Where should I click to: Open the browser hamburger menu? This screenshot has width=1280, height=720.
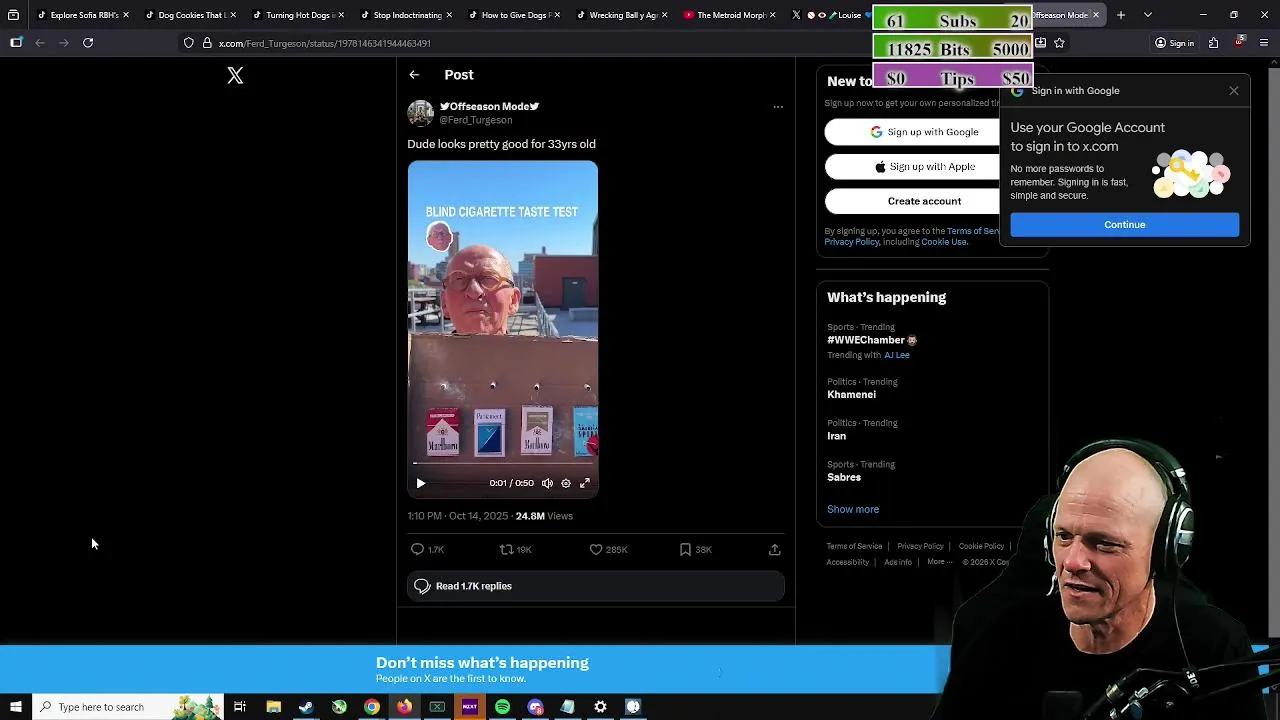tap(1265, 43)
